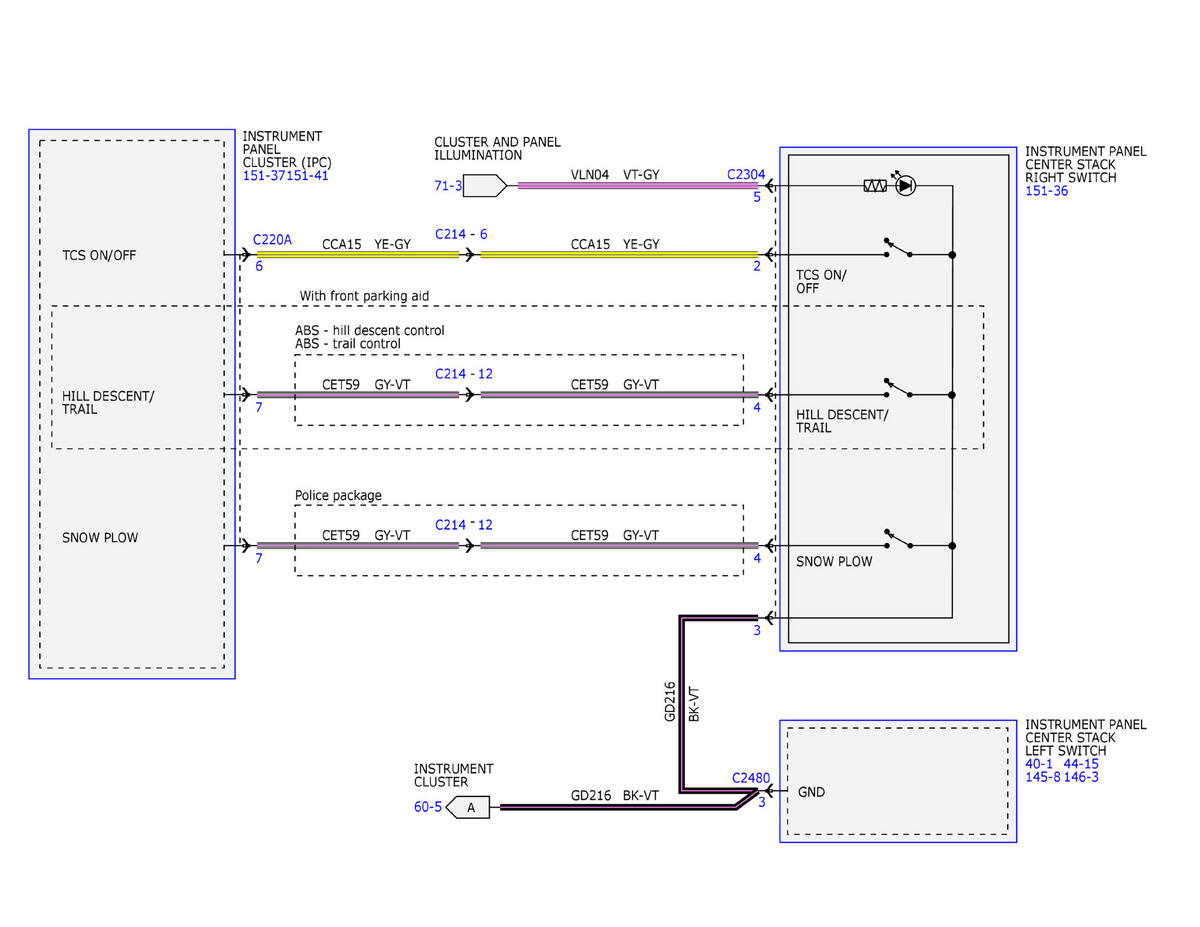This screenshot has height=927, width=1200.
Task: Open connector C2480 link
Action: [x=751, y=777]
